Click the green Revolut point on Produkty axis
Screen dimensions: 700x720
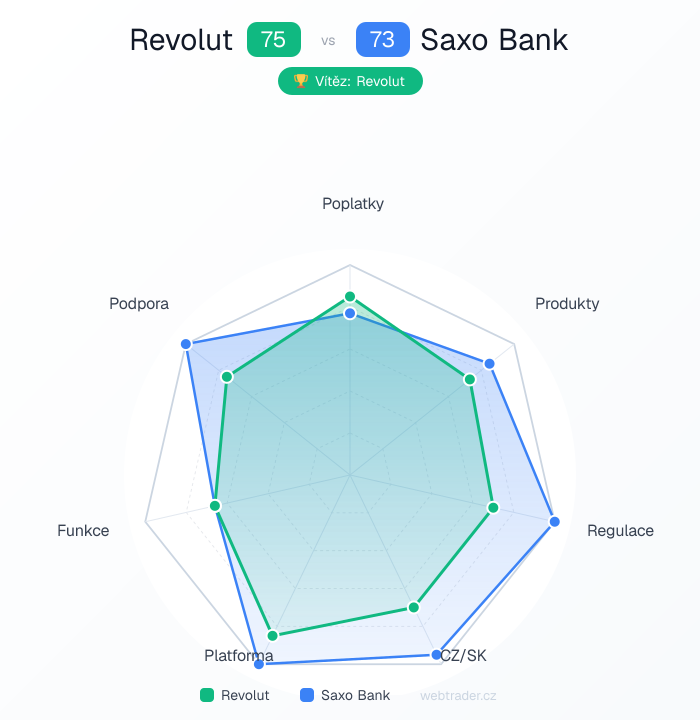click(x=469, y=380)
